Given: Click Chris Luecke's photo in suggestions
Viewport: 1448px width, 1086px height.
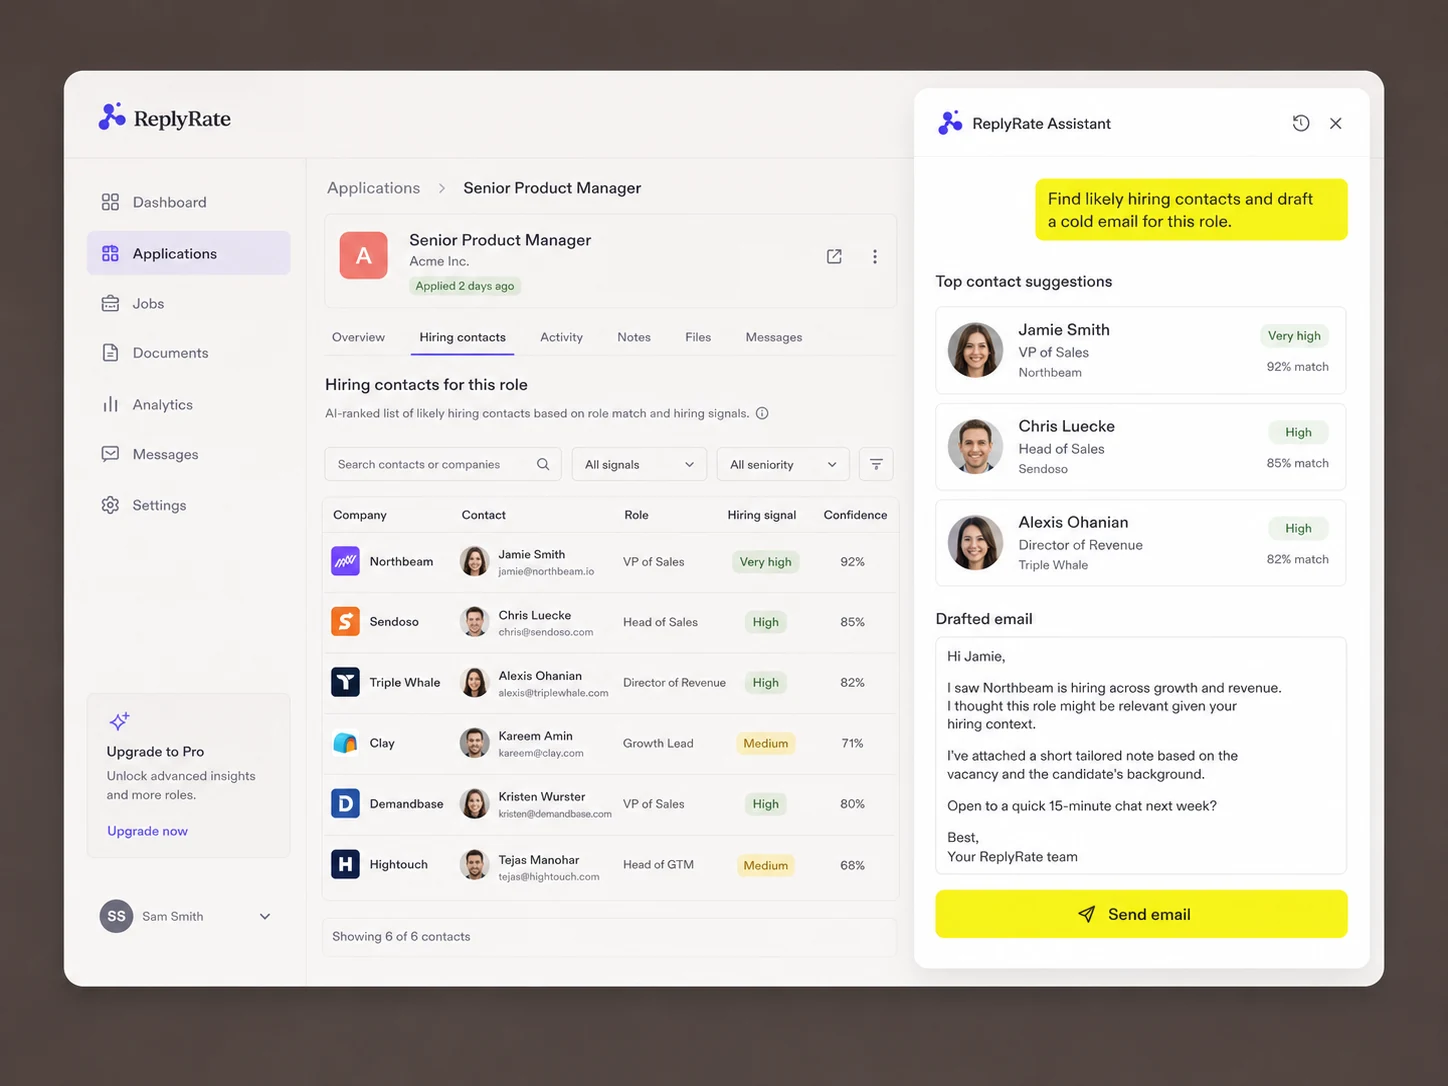Looking at the screenshot, I should coord(975,447).
